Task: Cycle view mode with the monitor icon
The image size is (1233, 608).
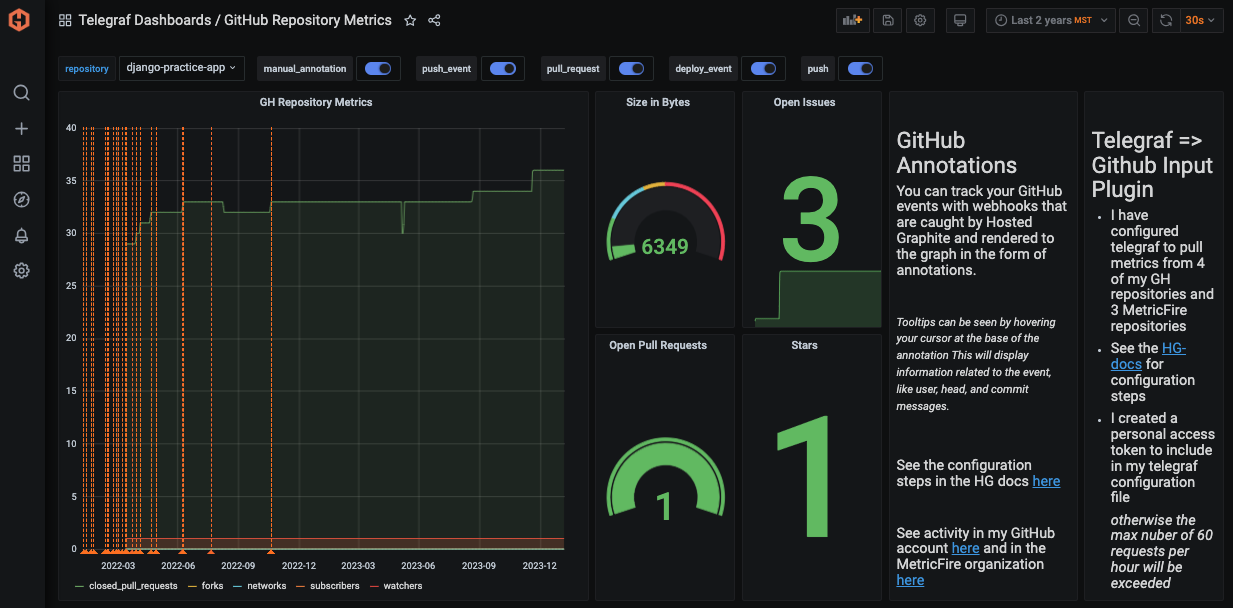Action: coord(960,20)
